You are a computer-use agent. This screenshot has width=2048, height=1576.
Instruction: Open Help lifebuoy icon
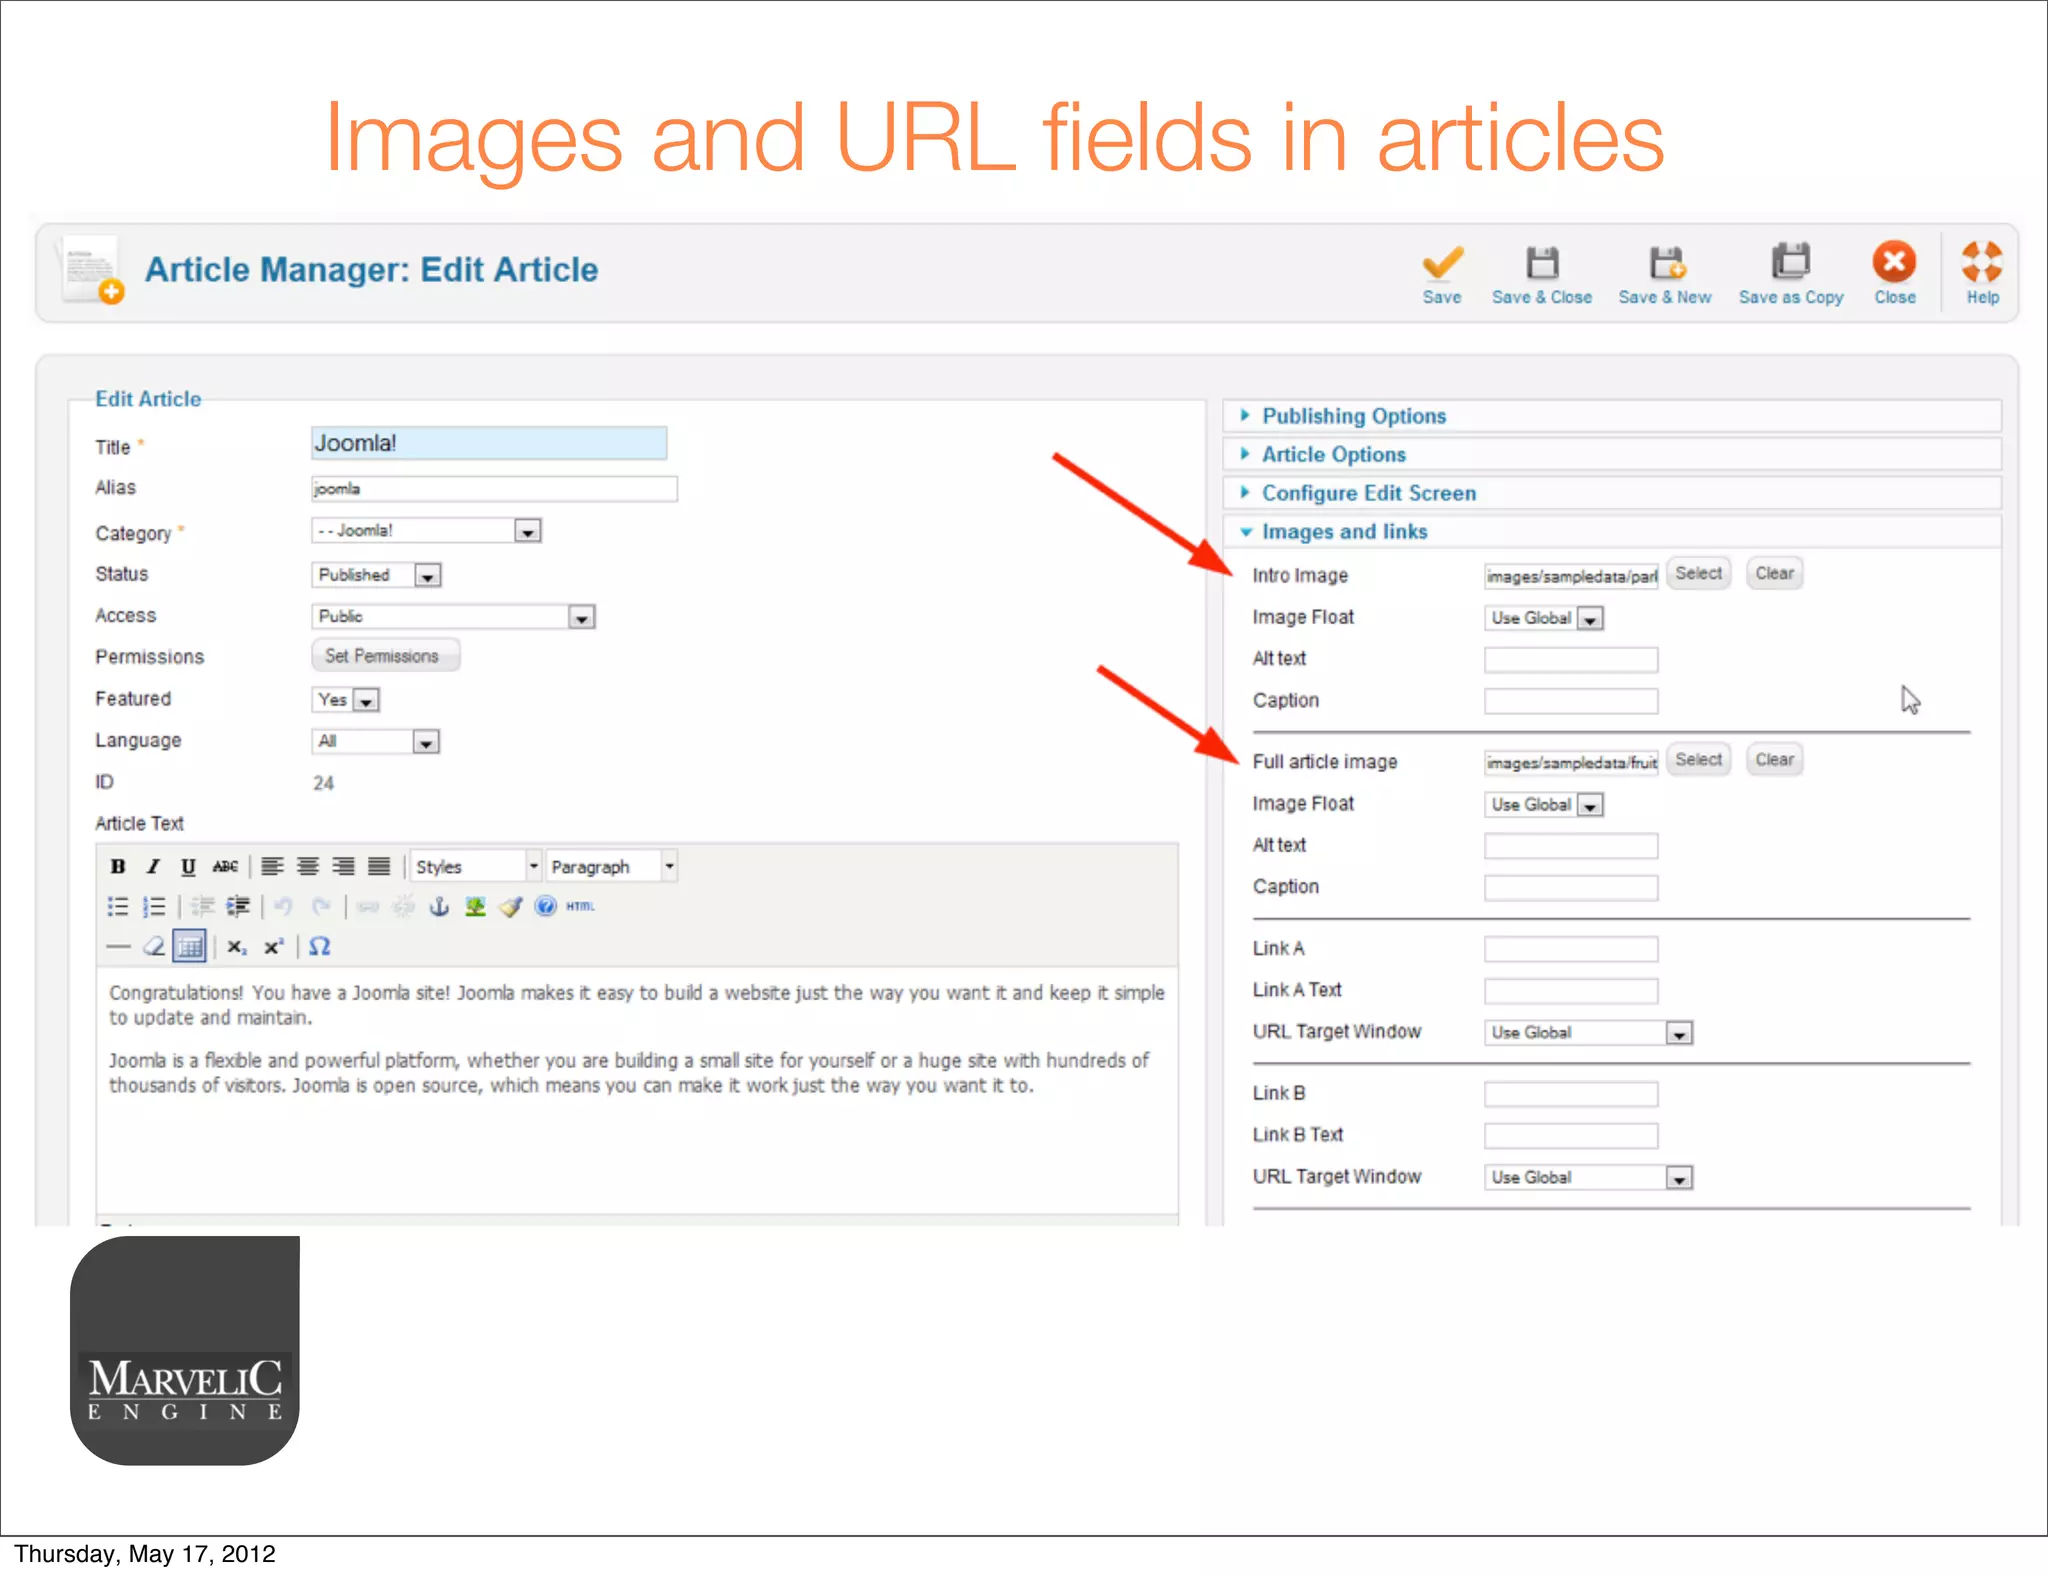1982,262
